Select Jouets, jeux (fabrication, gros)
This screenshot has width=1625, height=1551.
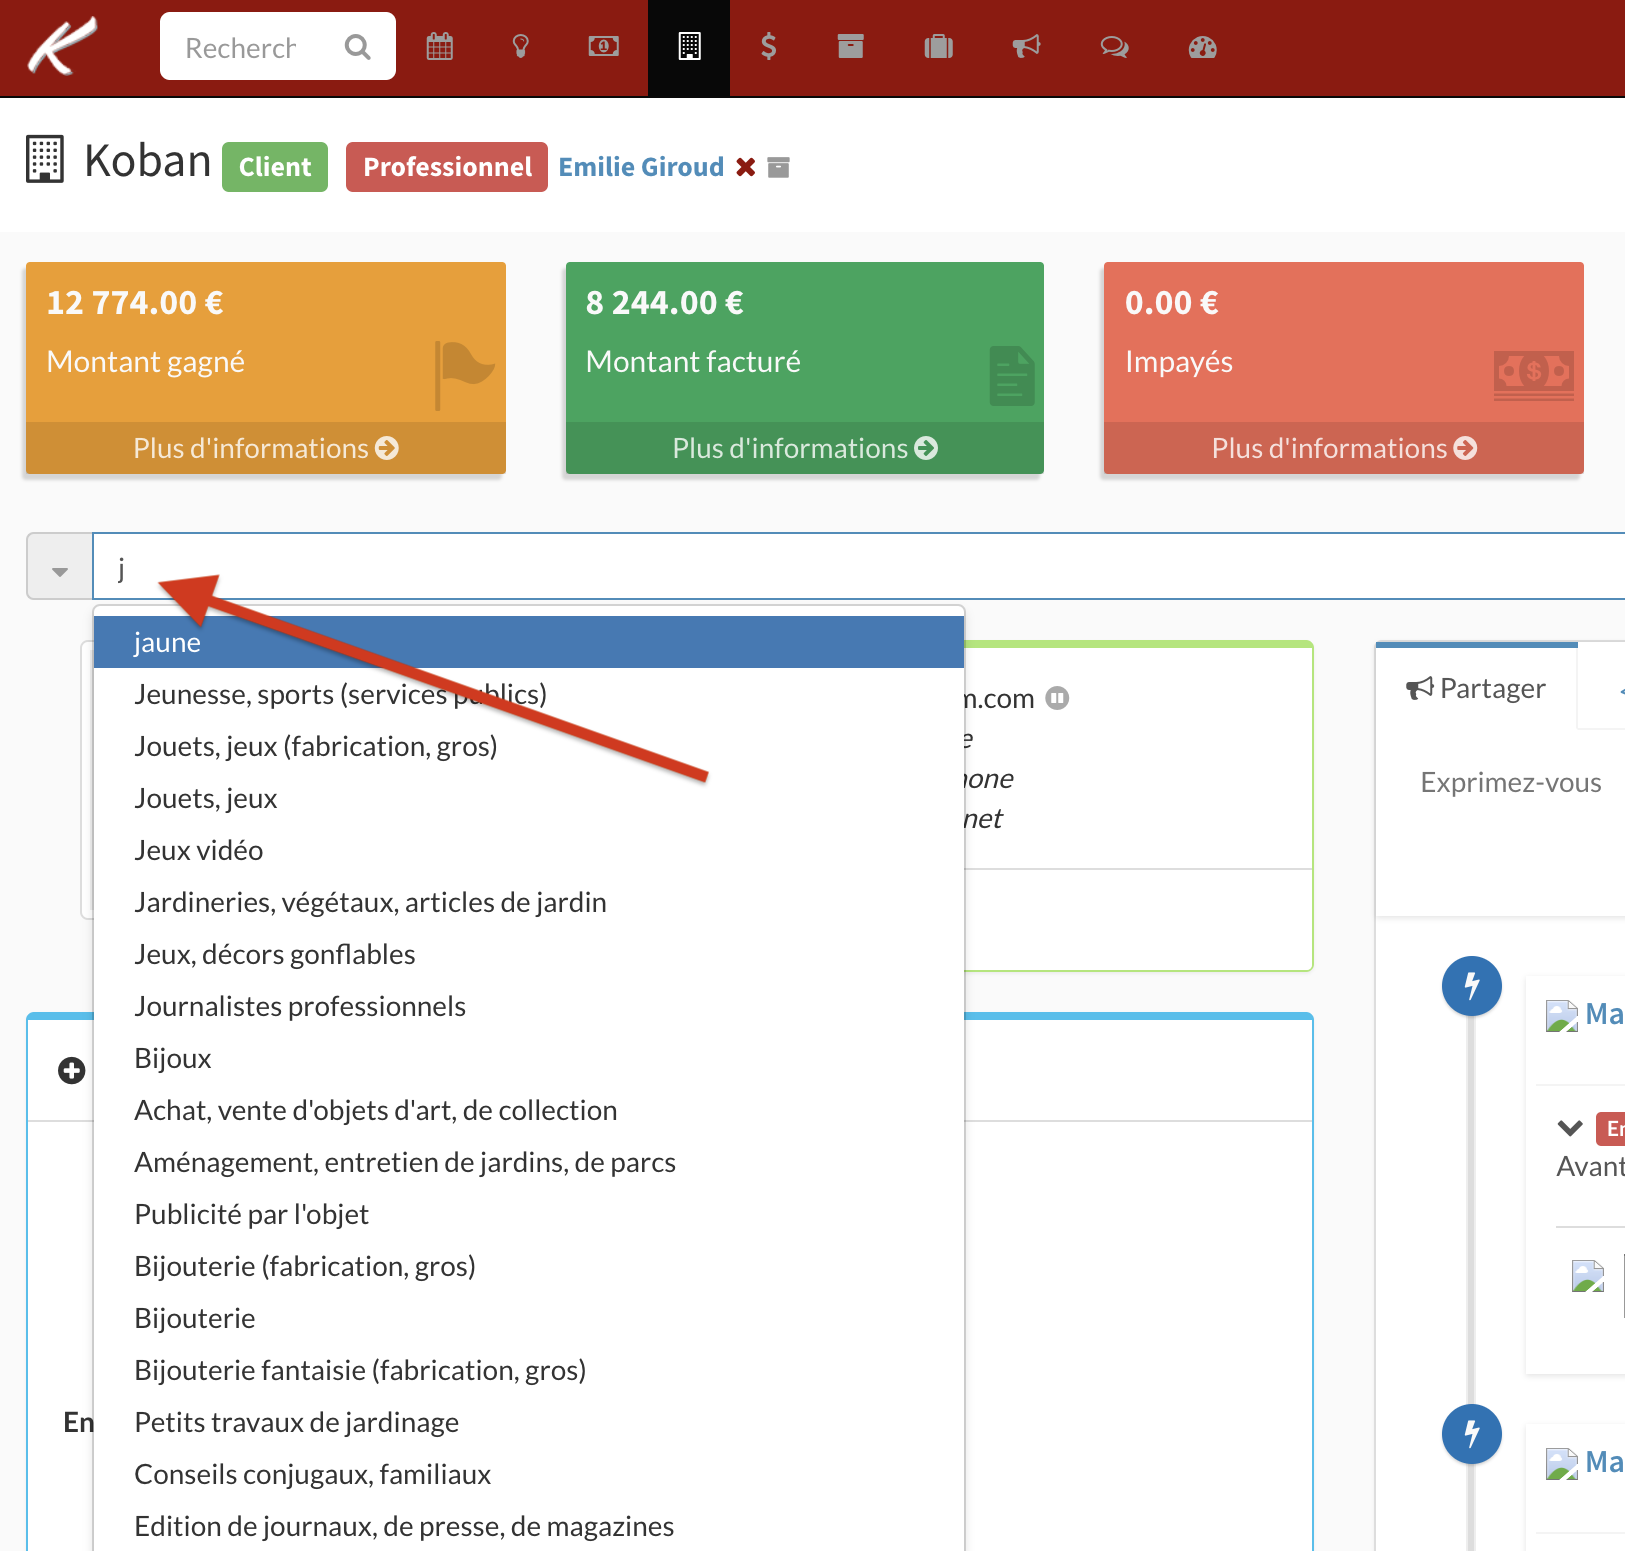(529, 746)
